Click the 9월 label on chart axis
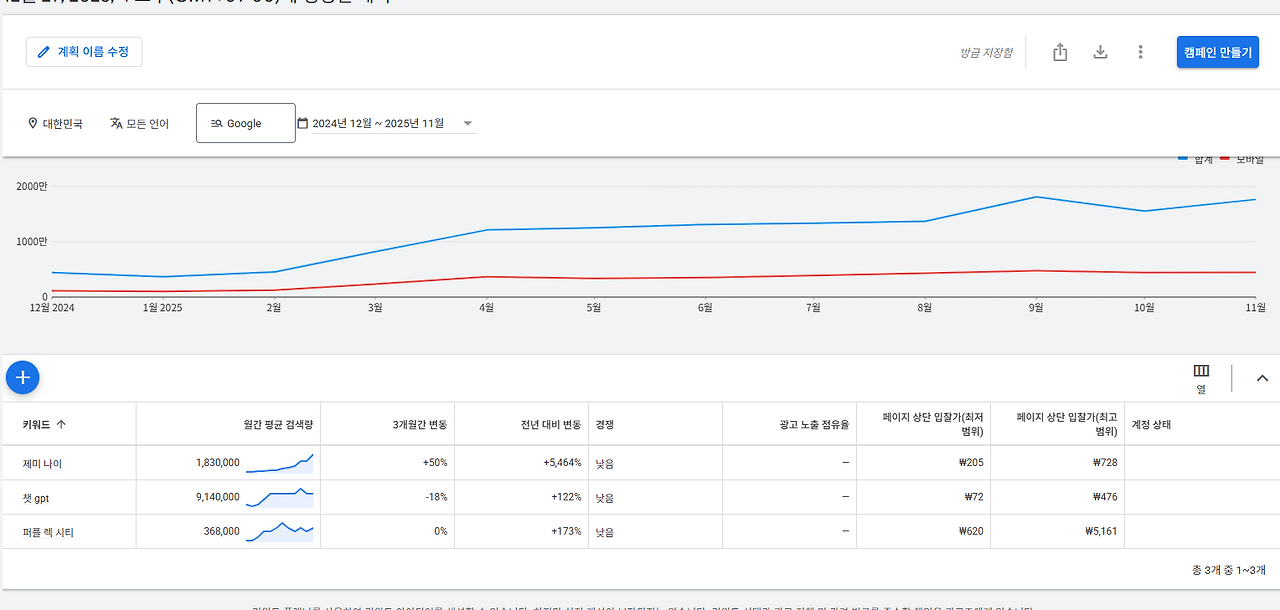Image resolution: width=1280 pixels, height=610 pixels. 1035,308
